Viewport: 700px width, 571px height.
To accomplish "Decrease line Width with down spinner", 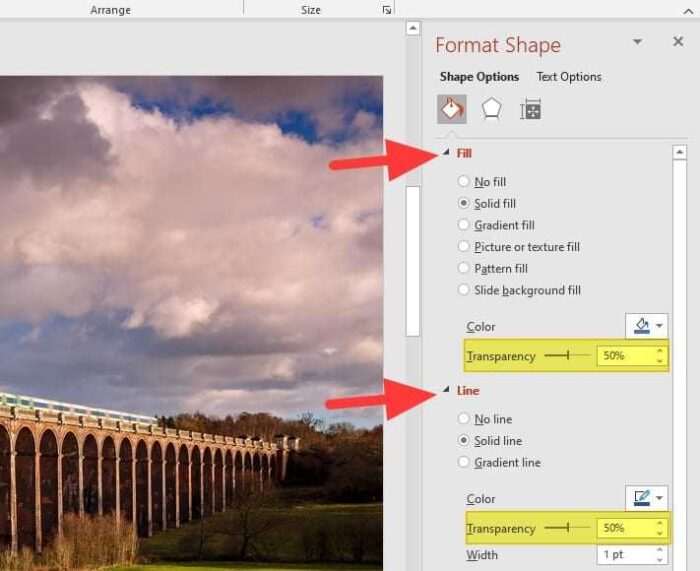I will point(660,560).
